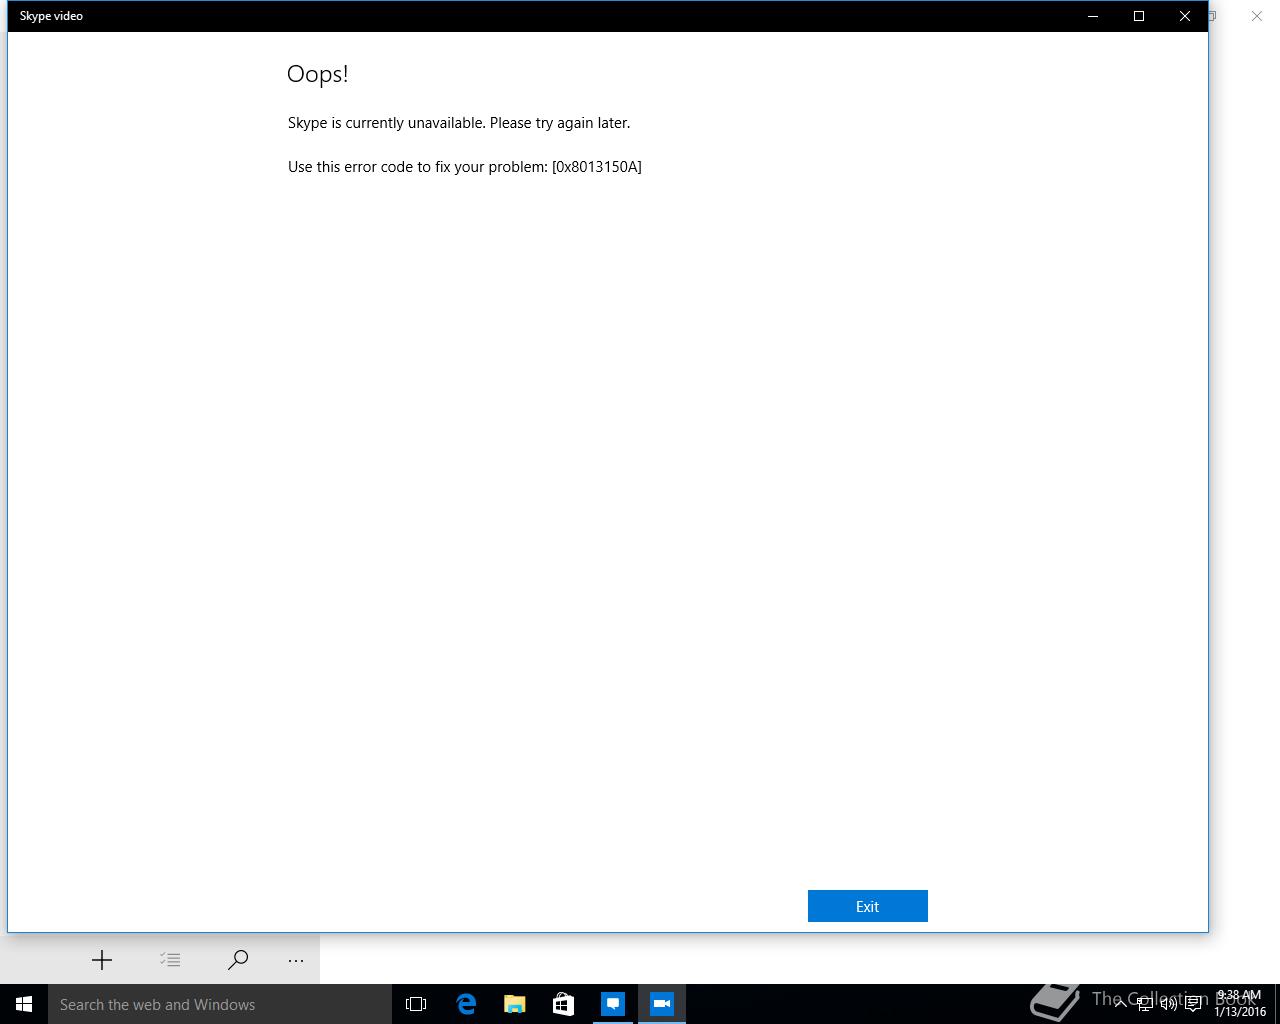Switch to the Messaging app on taskbar
This screenshot has width=1280, height=1024.
tap(612, 1004)
